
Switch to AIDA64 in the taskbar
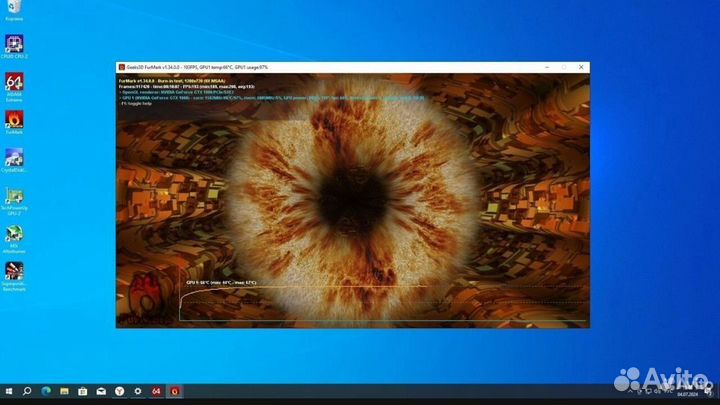pos(156,391)
